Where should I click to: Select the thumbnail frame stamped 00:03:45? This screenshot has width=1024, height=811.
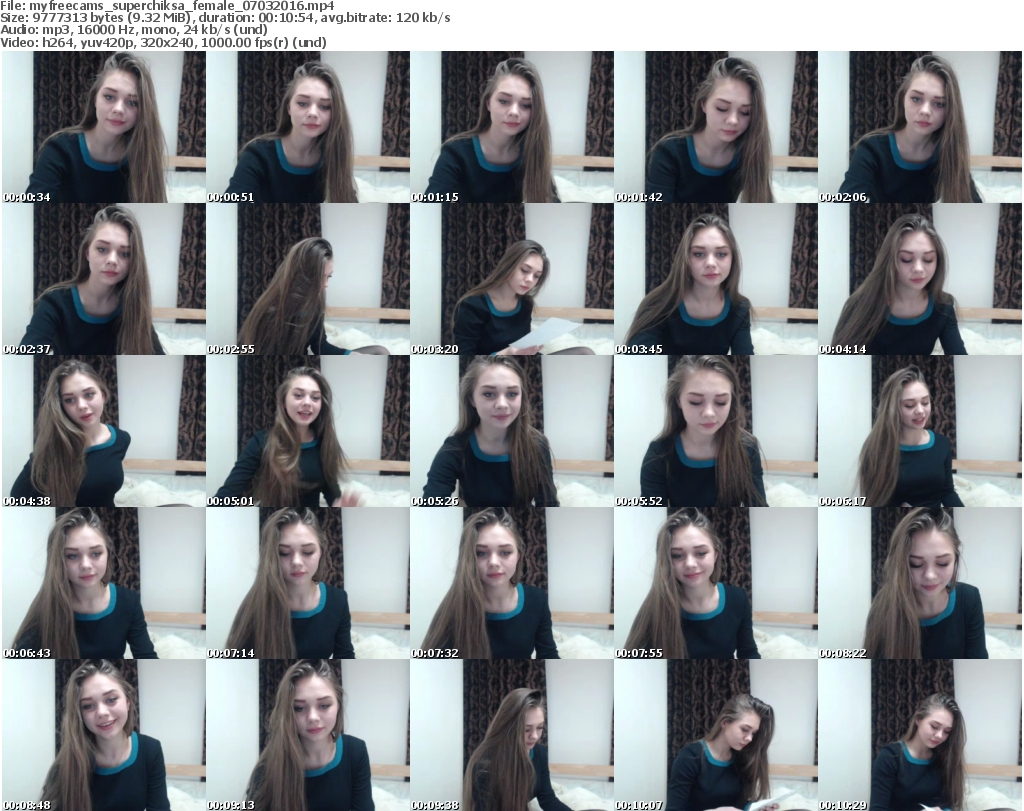pos(716,279)
